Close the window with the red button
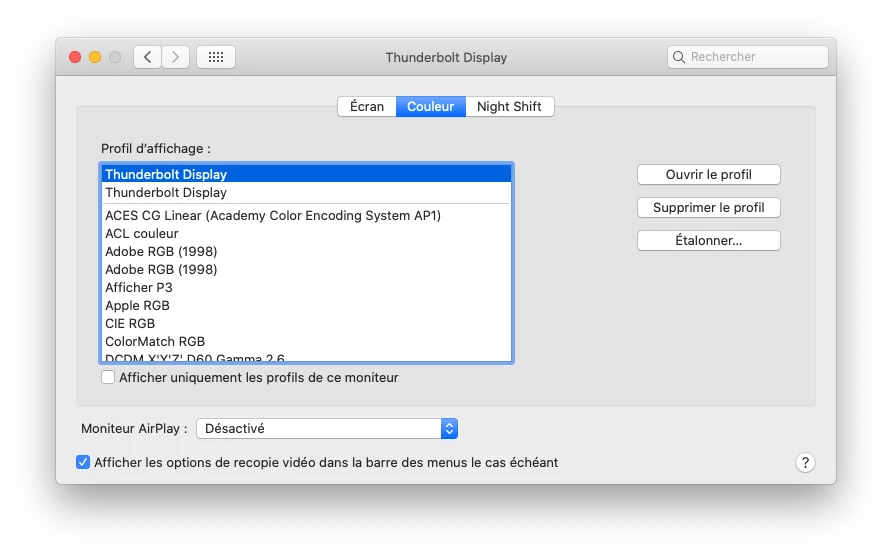Viewport: 892px width, 558px height. (75, 57)
